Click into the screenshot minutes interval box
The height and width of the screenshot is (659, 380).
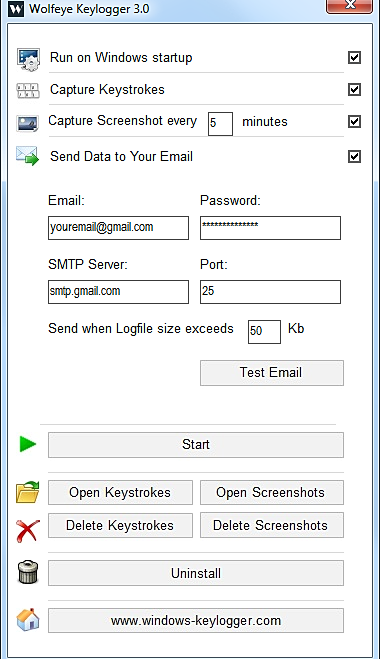click(x=220, y=124)
